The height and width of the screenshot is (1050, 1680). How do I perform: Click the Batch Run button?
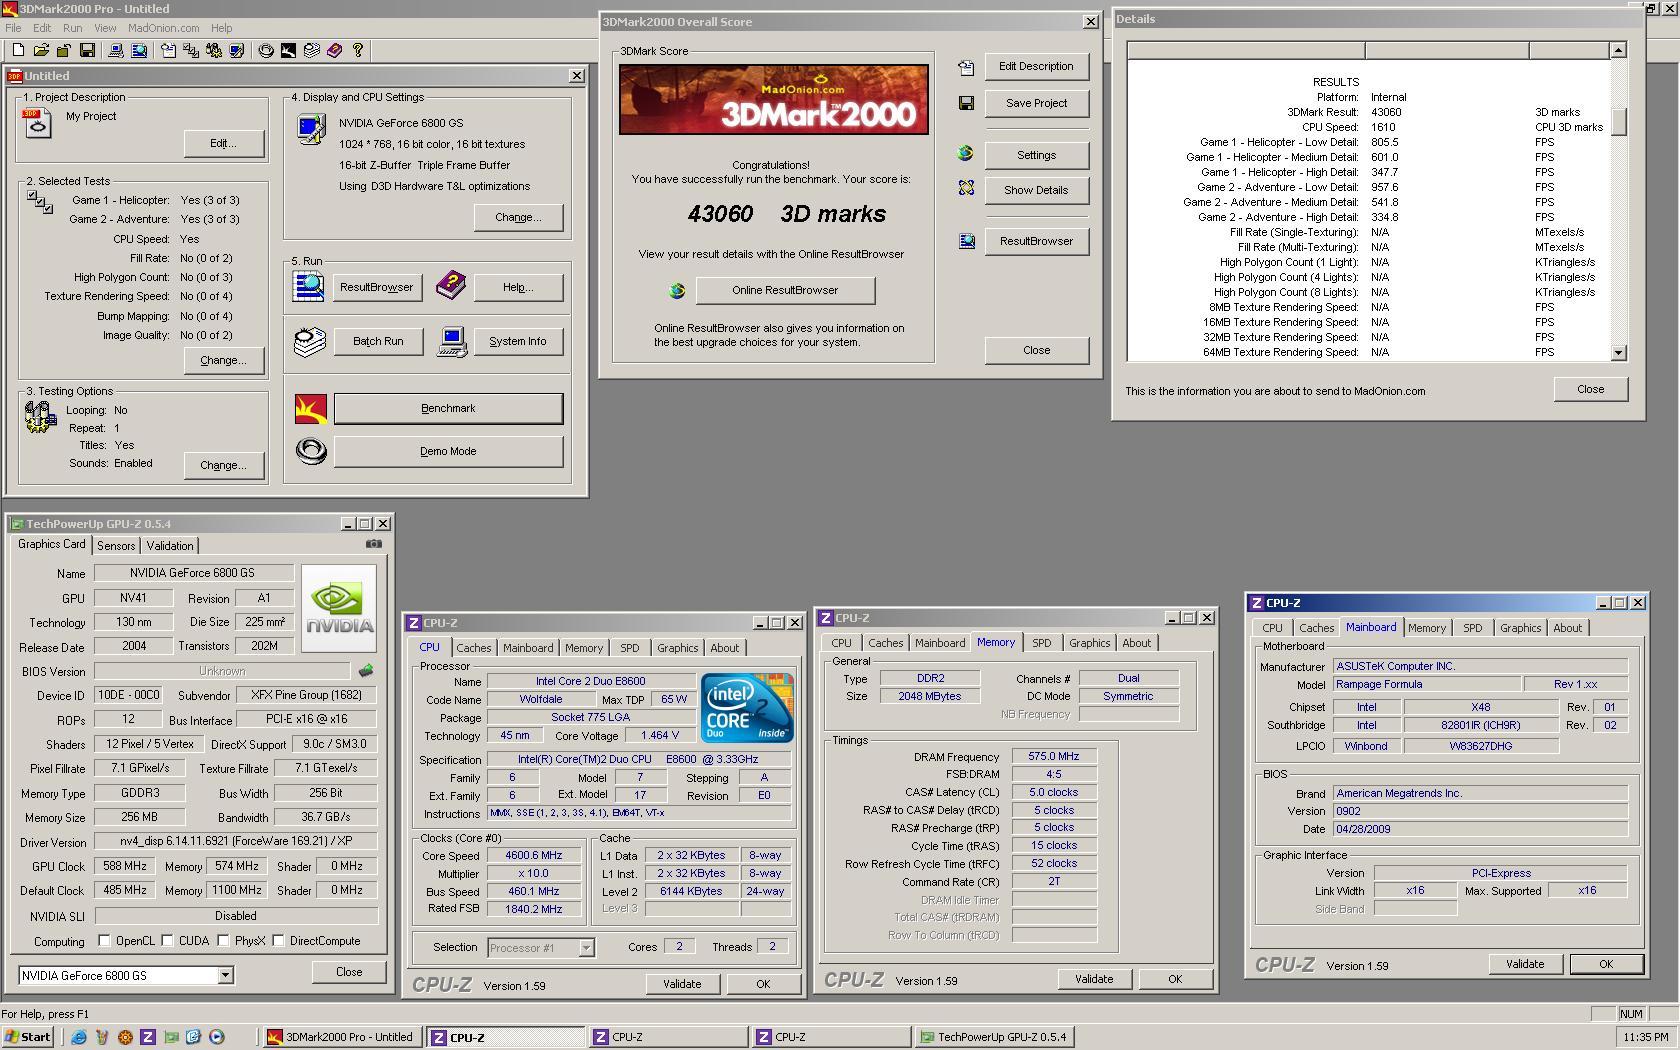coord(378,341)
